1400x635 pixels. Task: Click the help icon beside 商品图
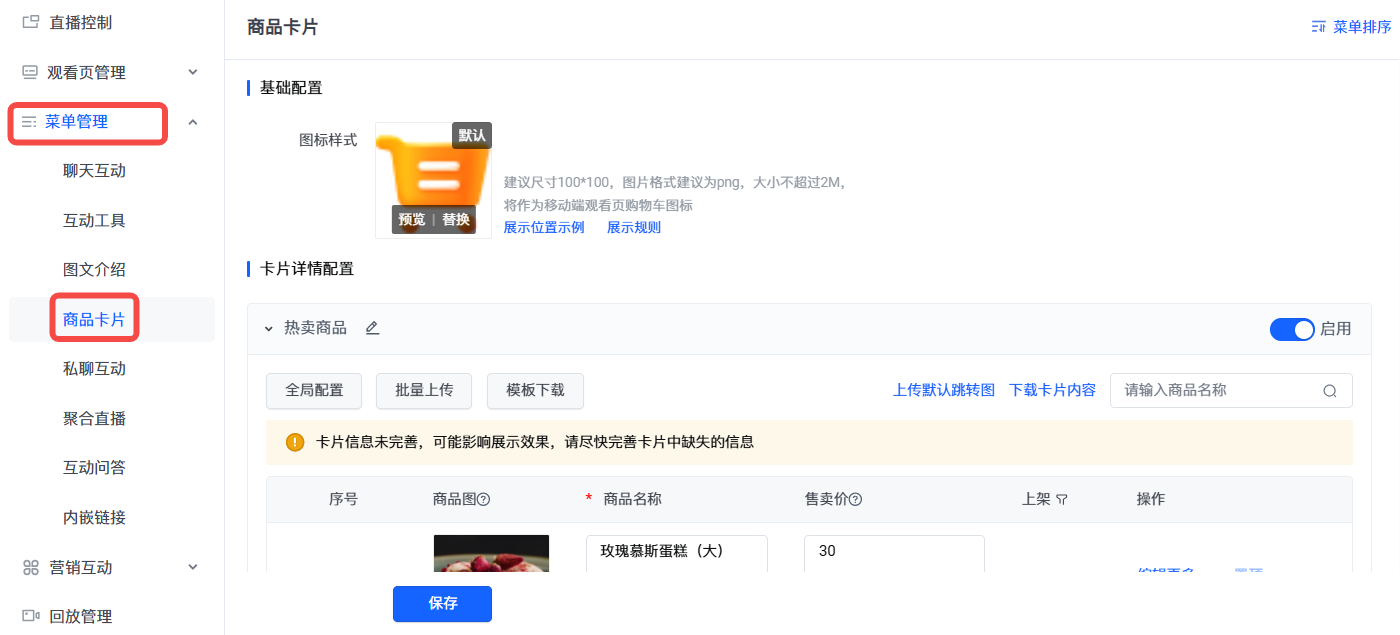coord(484,499)
